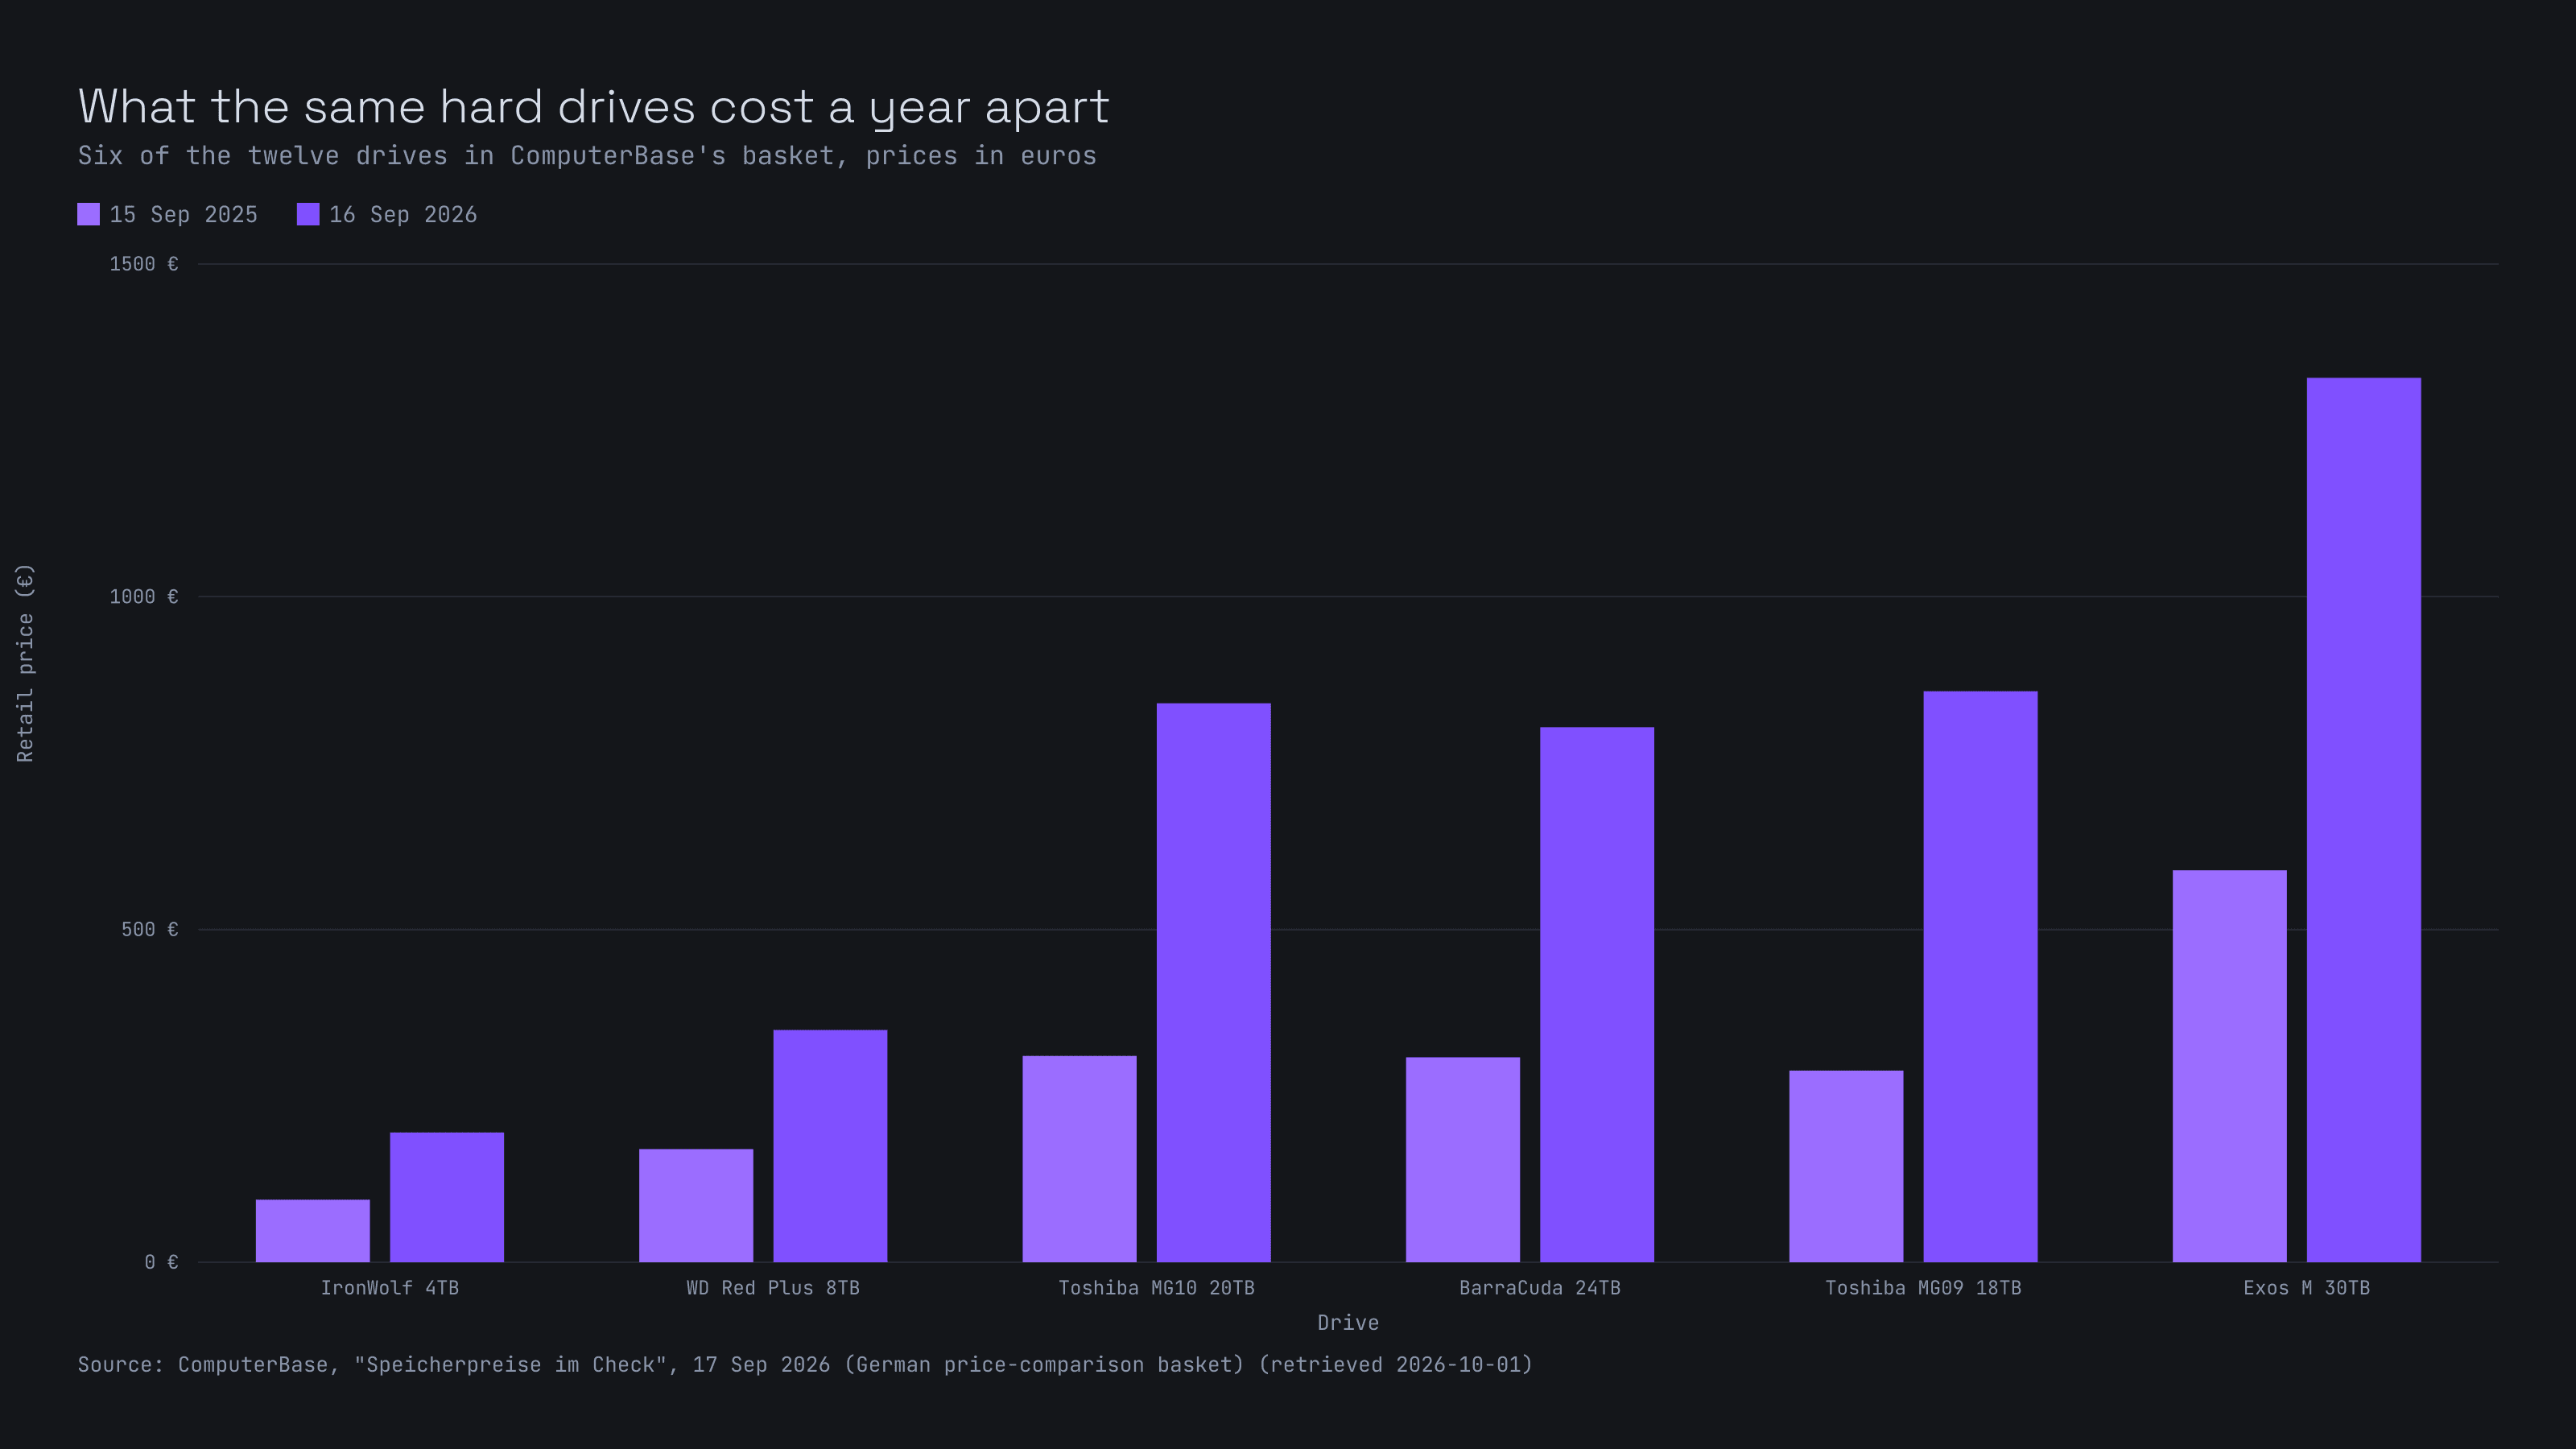Click the BarraCuda 24TB 2026 bar
The width and height of the screenshot is (2576, 1449).
(x=1597, y=994)
